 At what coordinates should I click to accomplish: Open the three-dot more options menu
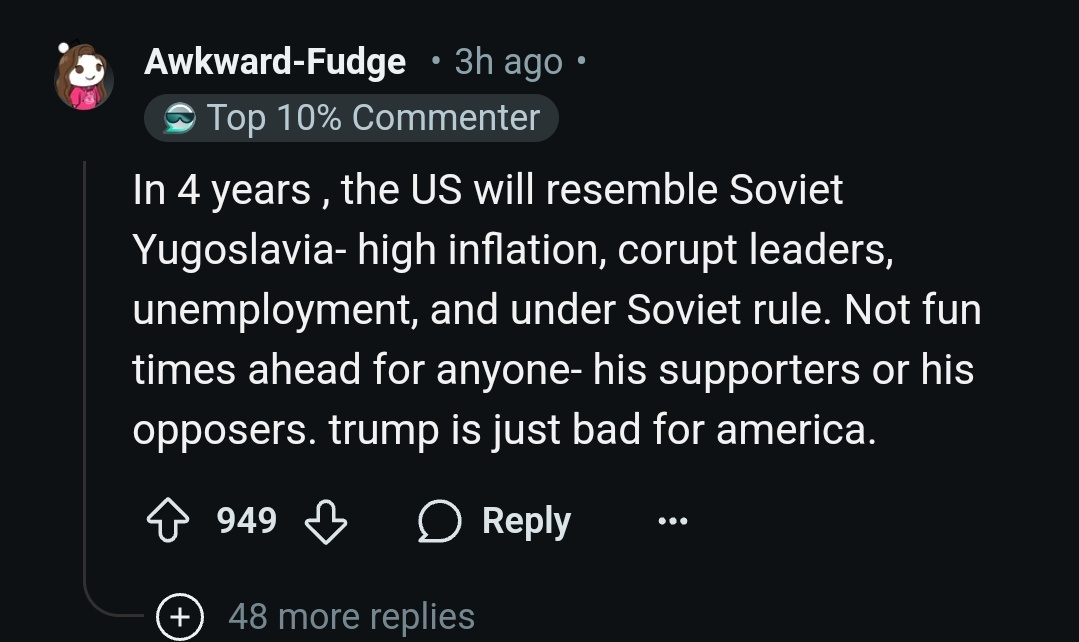click(x=673, y=521)
